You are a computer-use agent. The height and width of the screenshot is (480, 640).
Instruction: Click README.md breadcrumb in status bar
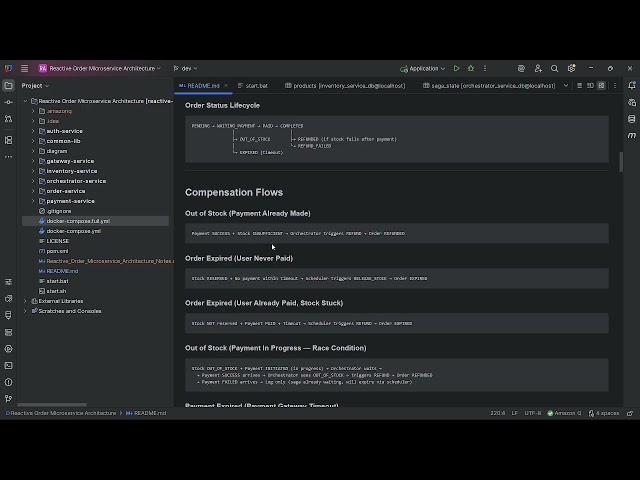[146, 413]
